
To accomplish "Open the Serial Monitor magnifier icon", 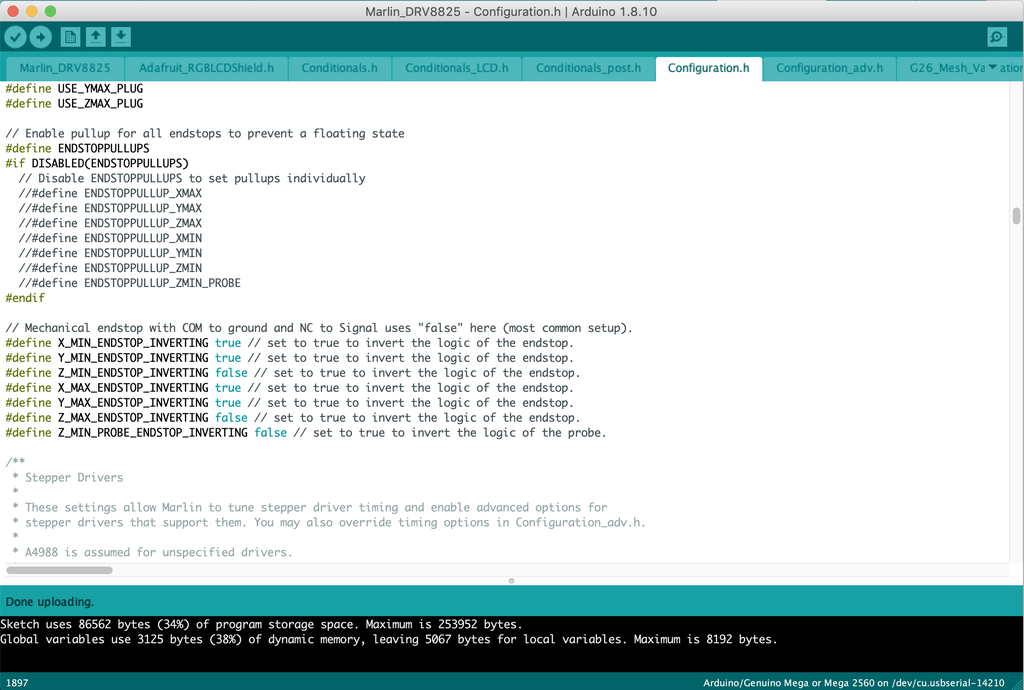I will pos(997,37).
